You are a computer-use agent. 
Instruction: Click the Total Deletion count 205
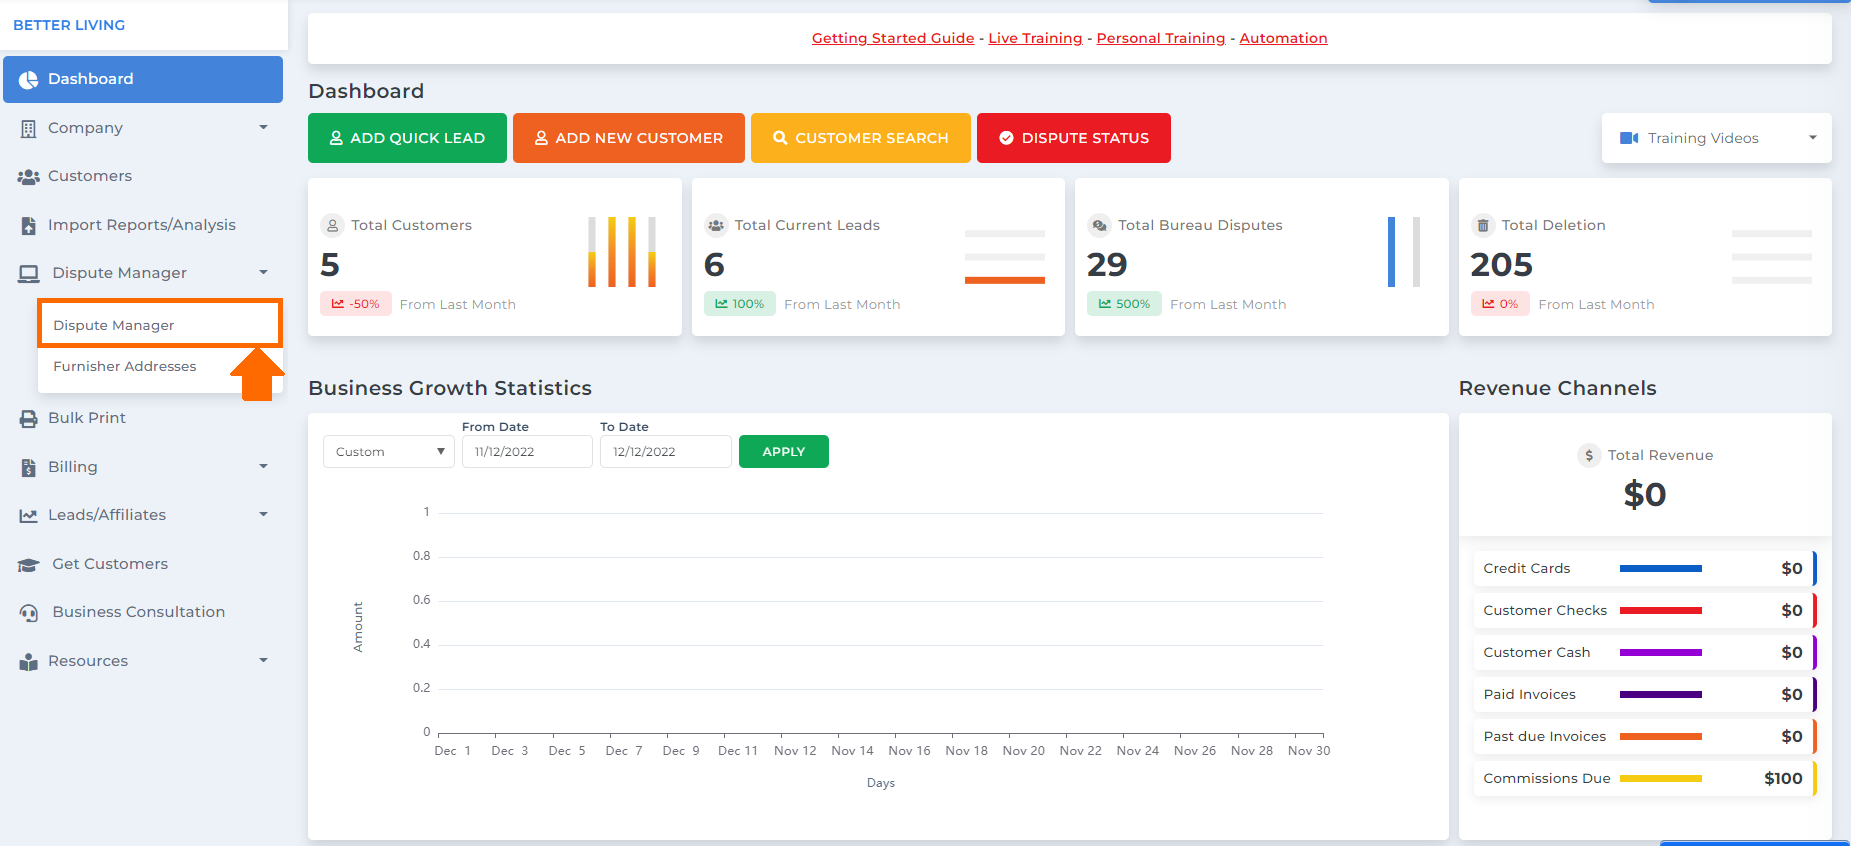click(x=1501, y=265)
